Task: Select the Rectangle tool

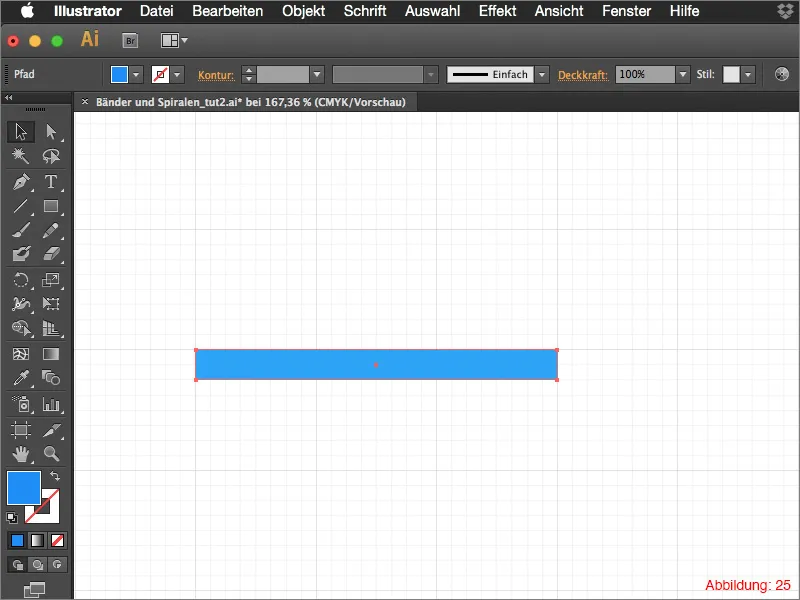Action: 51,206
